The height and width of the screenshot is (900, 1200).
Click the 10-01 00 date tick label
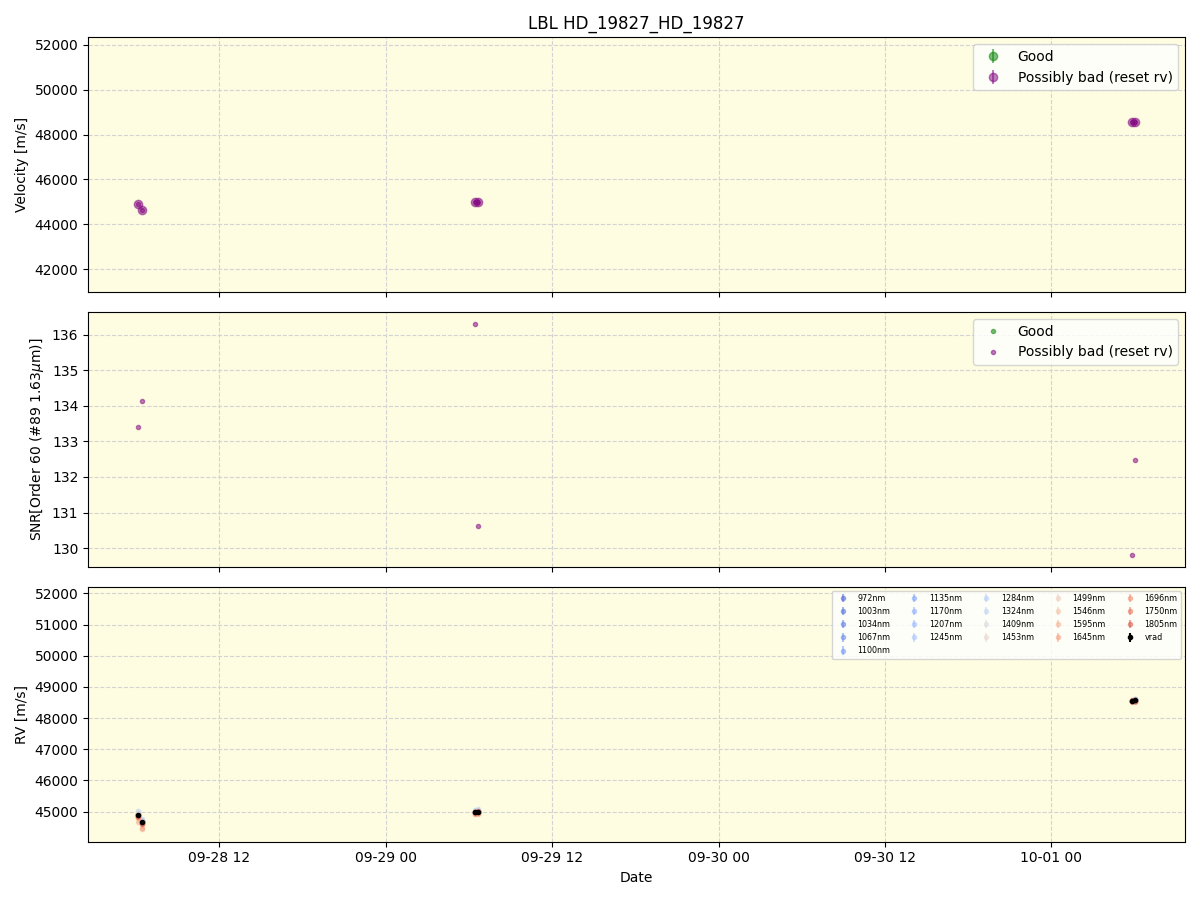(1051, 857)
